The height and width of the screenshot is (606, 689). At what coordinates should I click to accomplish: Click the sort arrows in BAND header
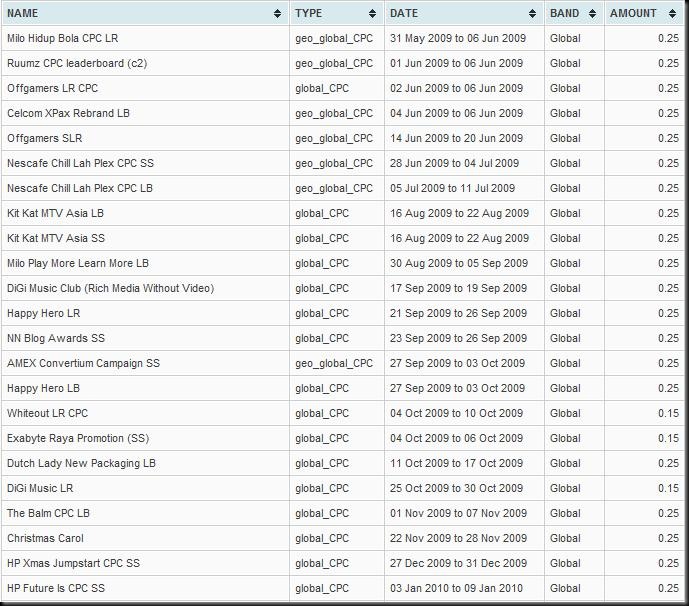point(592,14)
